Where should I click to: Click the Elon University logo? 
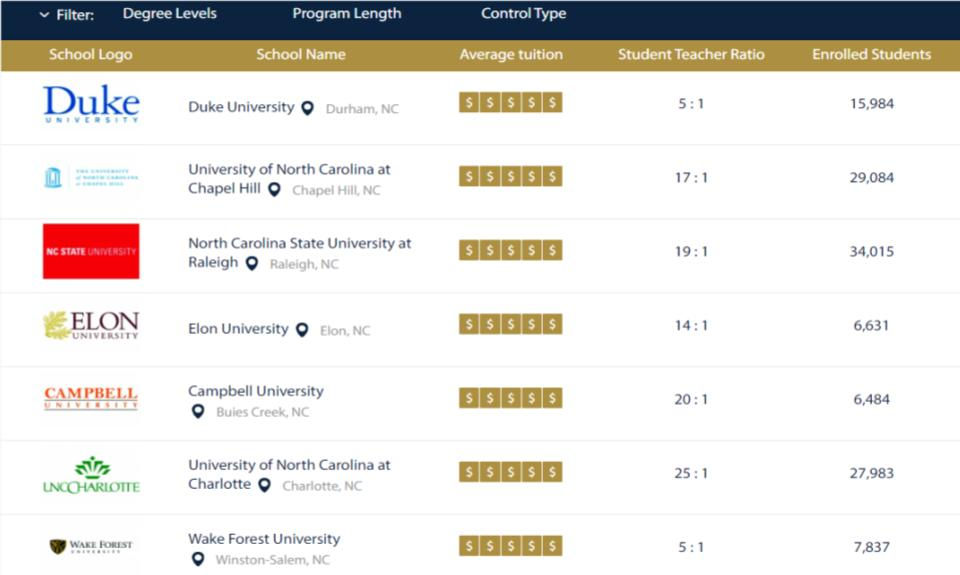pyautogui.click(x=91, y=325)
